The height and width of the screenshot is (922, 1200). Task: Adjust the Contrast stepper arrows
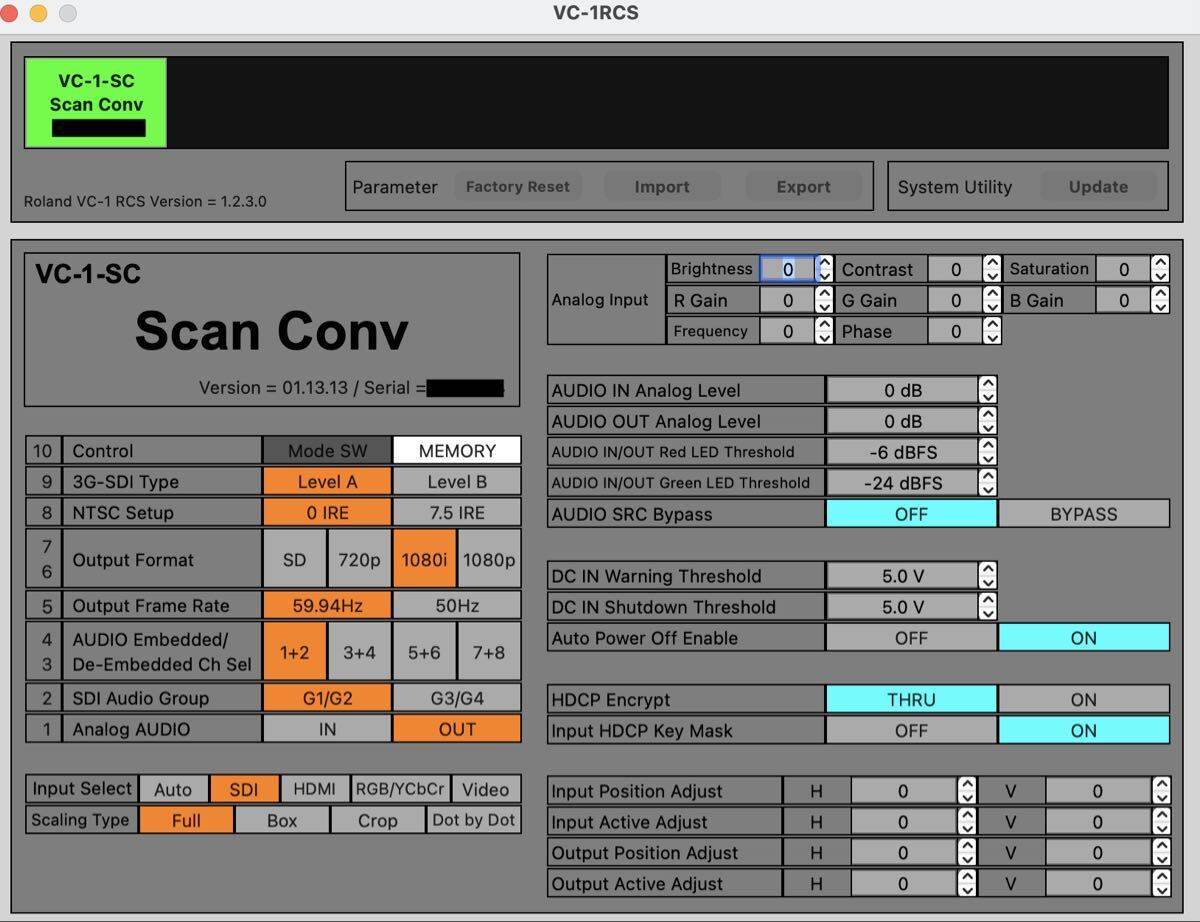coord(992,269)
